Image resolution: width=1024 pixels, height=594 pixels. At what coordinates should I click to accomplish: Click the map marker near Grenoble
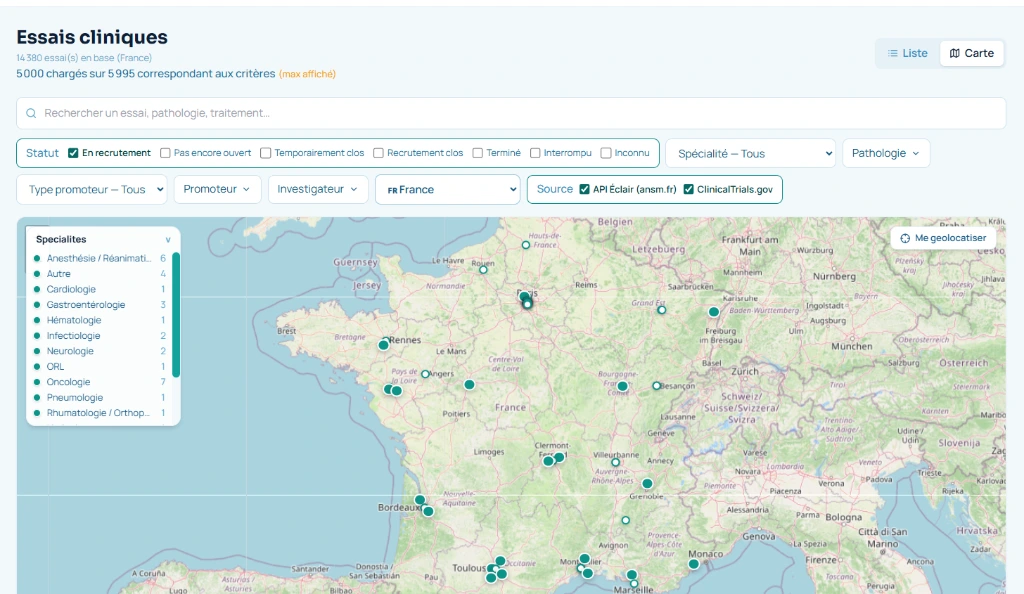(647, 484)
